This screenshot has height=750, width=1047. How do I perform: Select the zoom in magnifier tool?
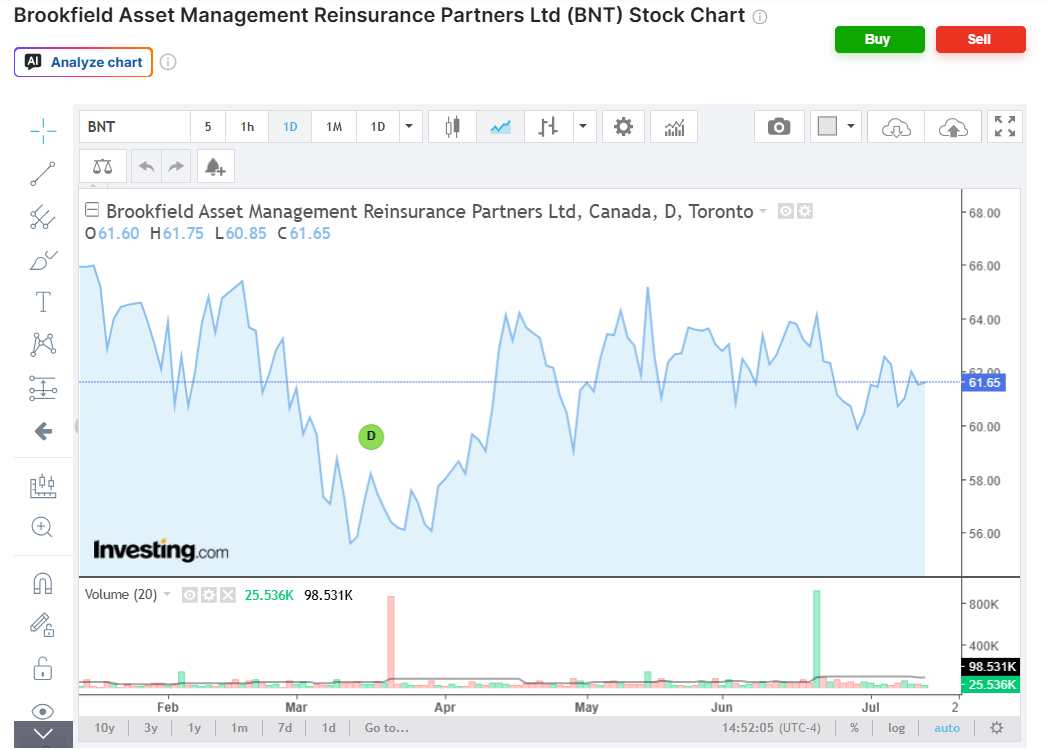42,527
